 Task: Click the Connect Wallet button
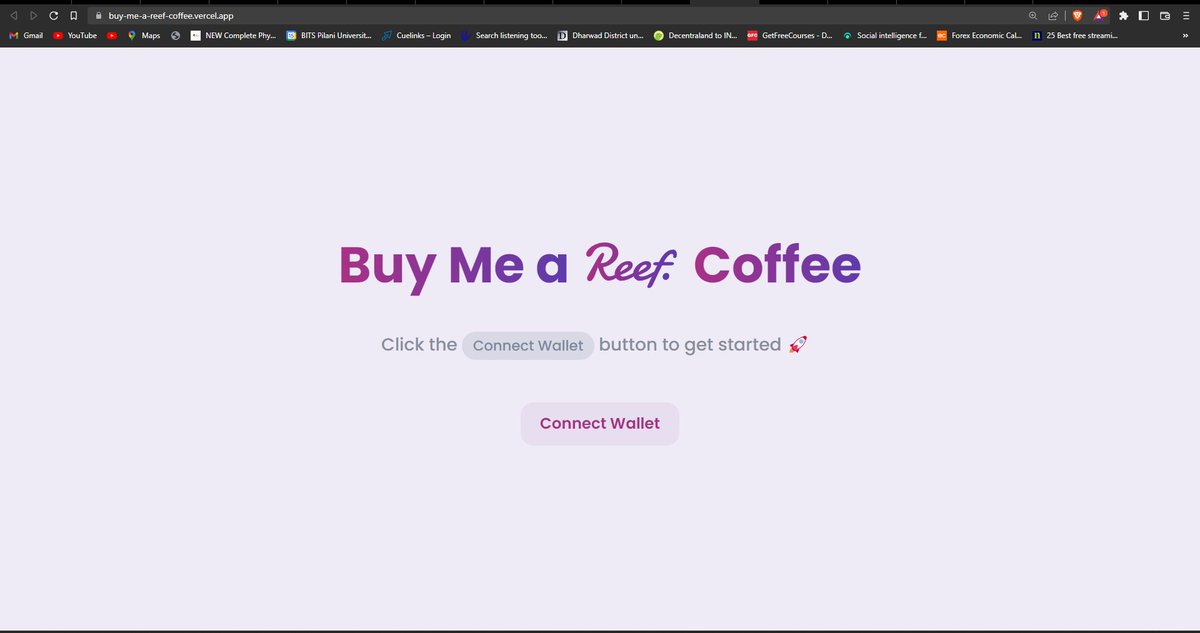pos(600,424)
